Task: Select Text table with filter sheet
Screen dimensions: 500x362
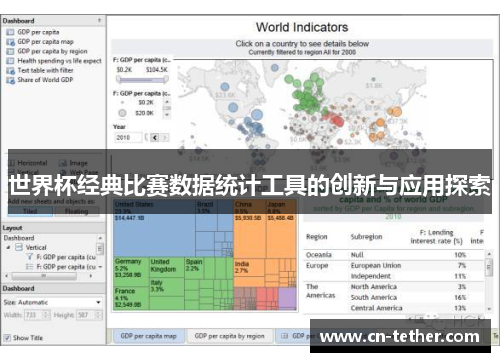Action: pos(45,70)
